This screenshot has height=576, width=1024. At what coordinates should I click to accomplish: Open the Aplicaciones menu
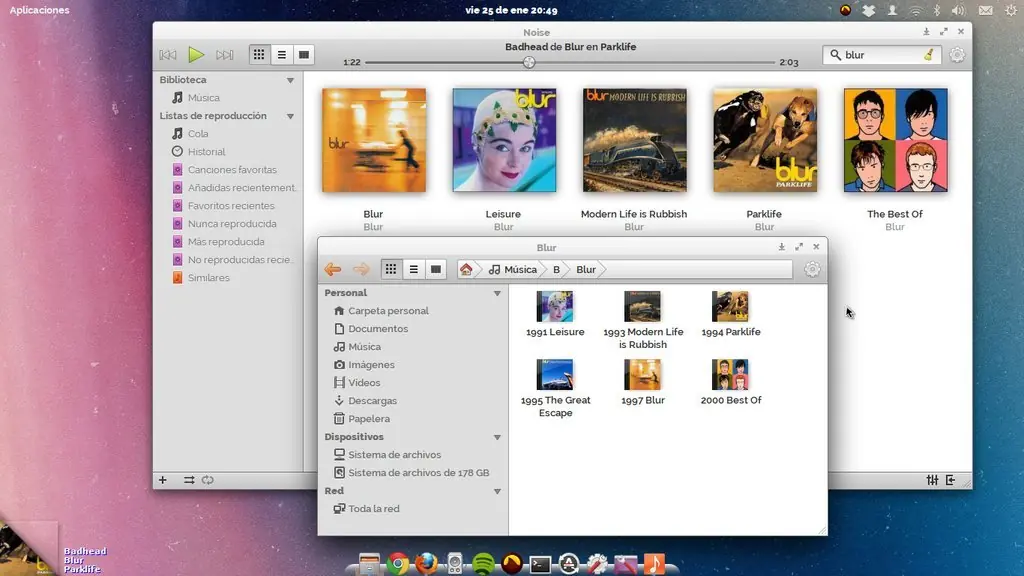[39, 10]
